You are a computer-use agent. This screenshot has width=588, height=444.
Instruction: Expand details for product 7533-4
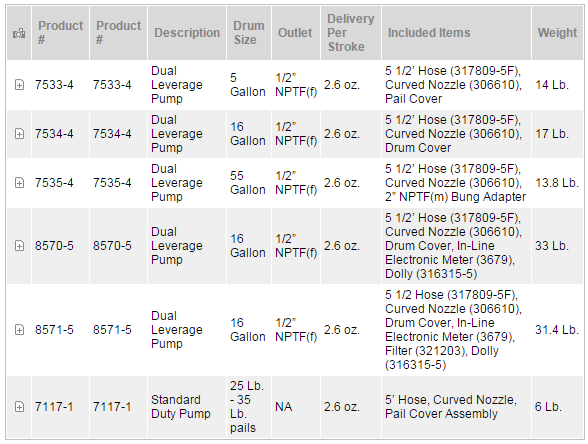tap(19, 85)
